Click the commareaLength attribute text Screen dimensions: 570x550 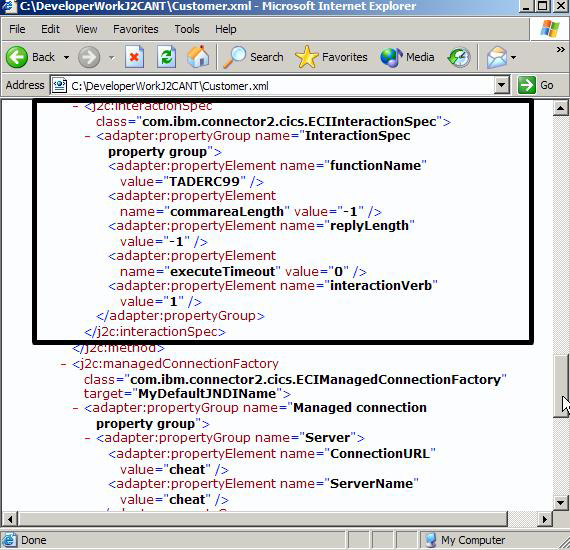click(x=227, y=212)
